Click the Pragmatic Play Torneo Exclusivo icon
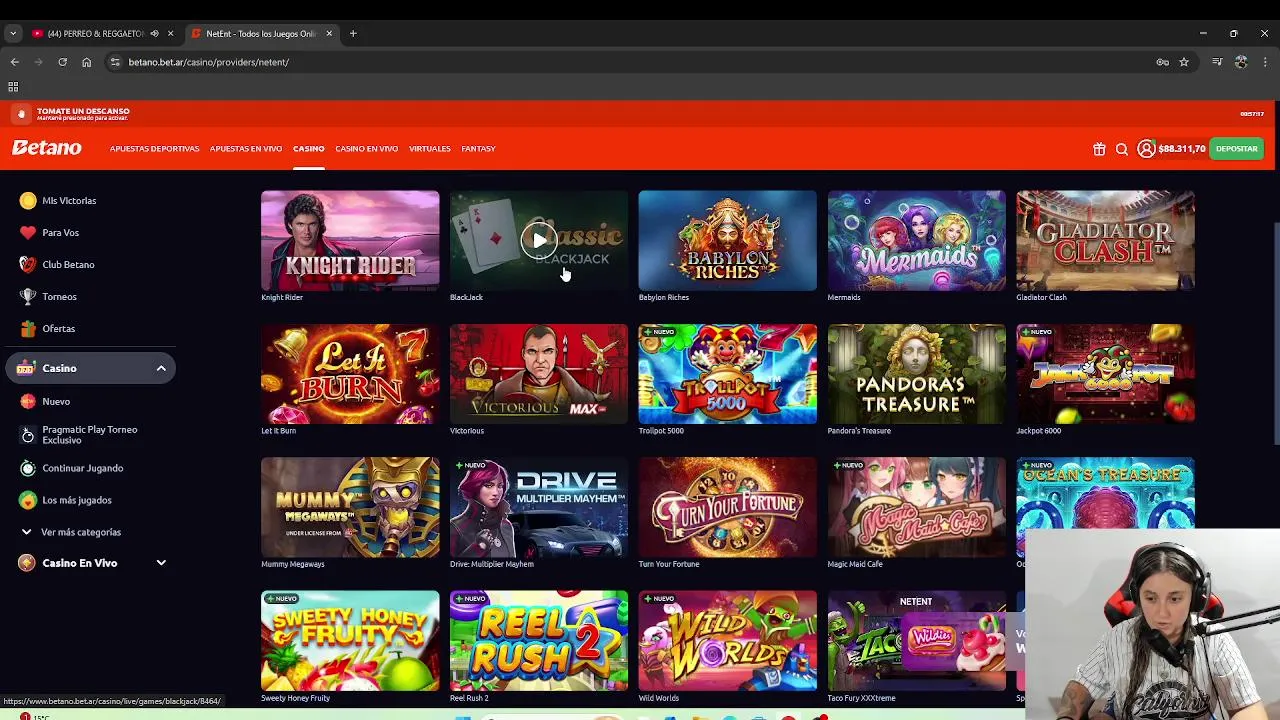This screenshot has height=720, width=1280. pyautogui.click(x=28, y=435)
